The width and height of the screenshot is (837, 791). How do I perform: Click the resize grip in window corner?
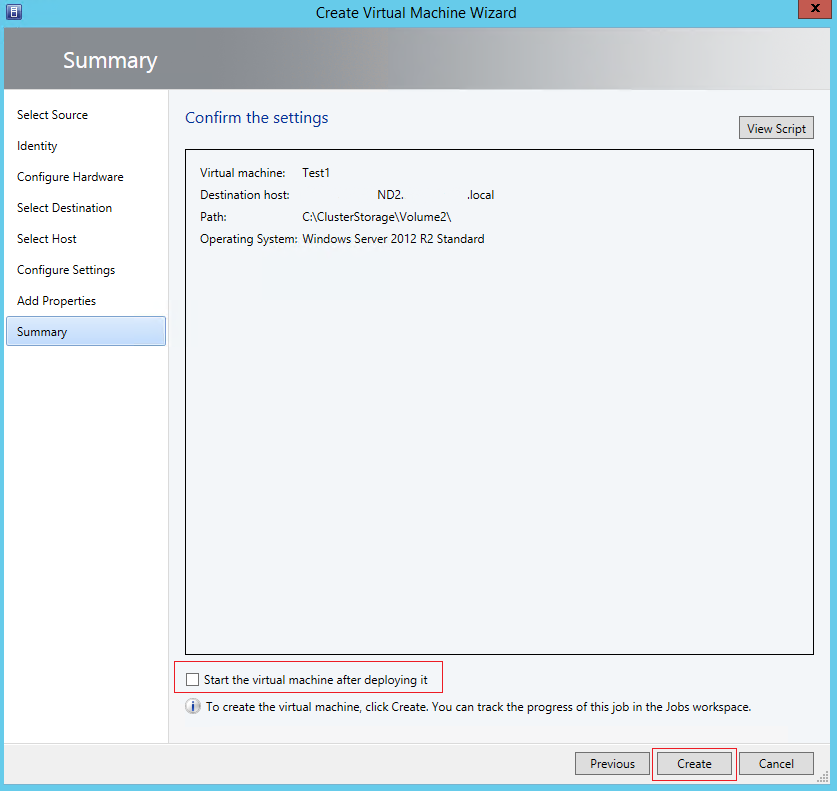pyautogui.click(x=823, y=778)
